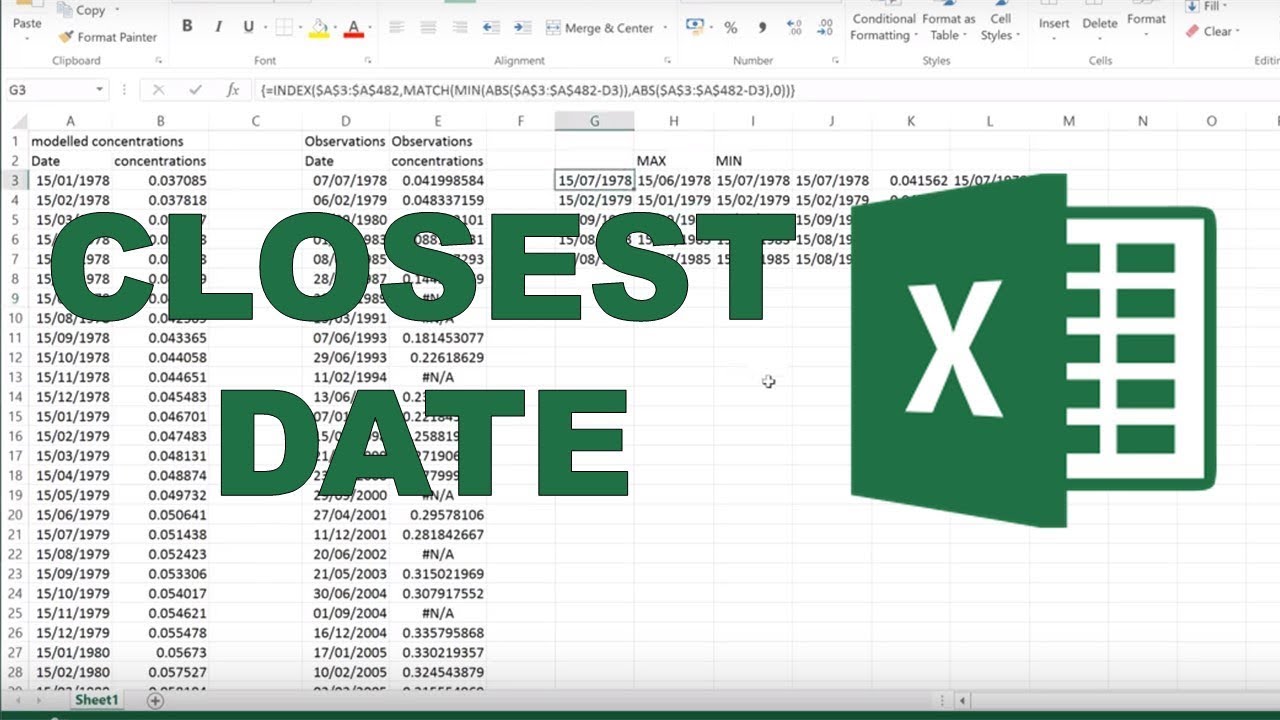This screenshot has width=1280, height=720.
Task: Click the Name Box showing G3
Action: click(x=48, y=90)
